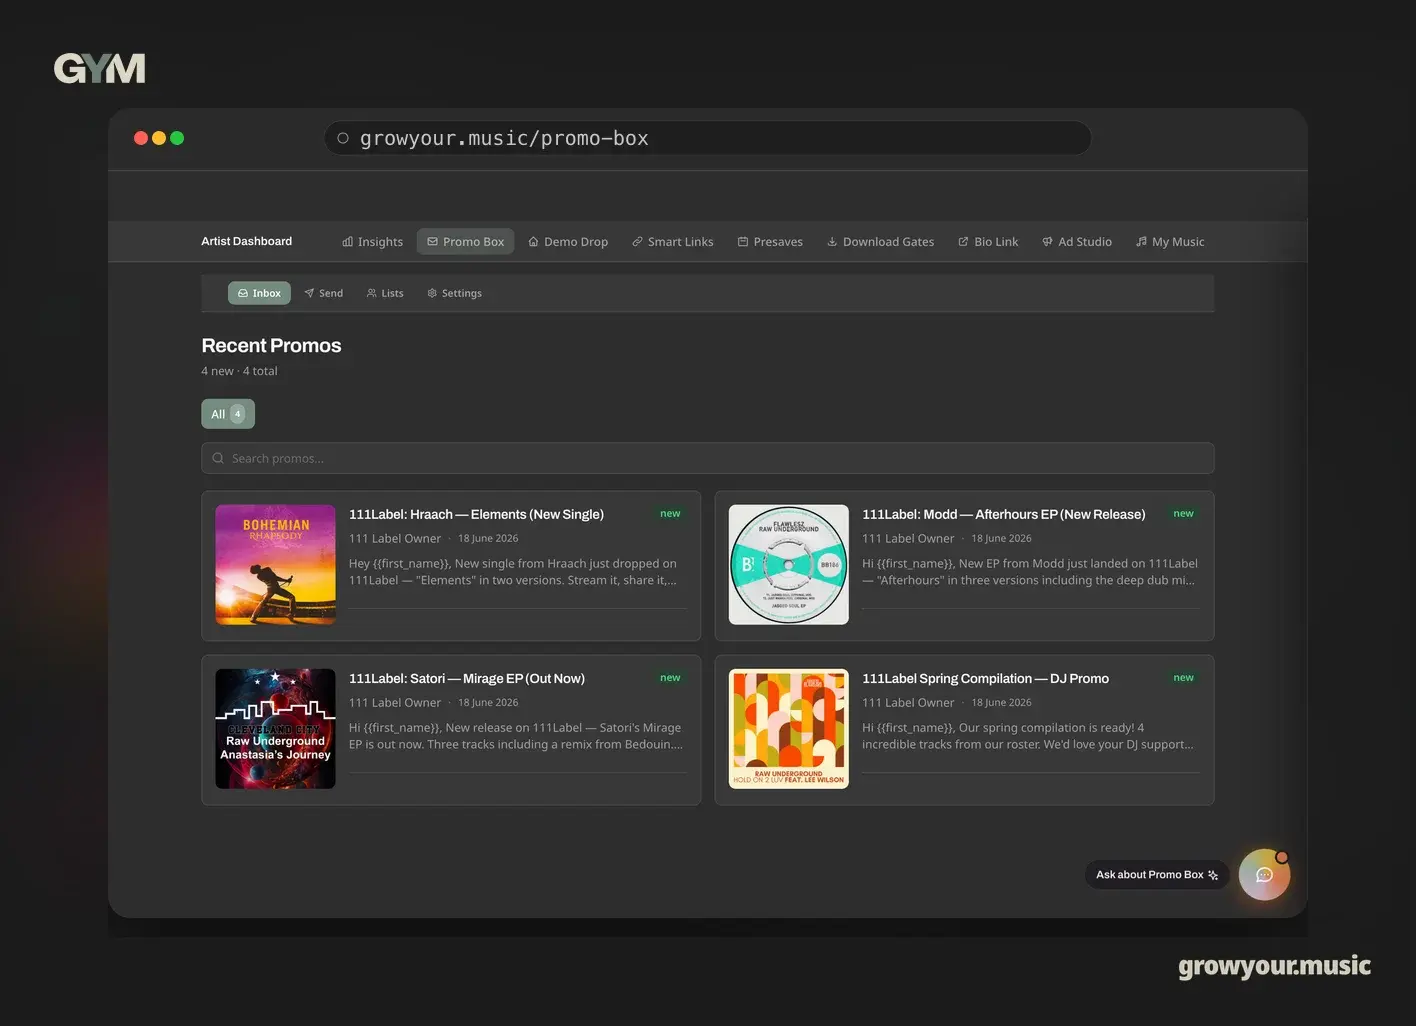
Task: Open the Insights tab
Action: (372, 242)
